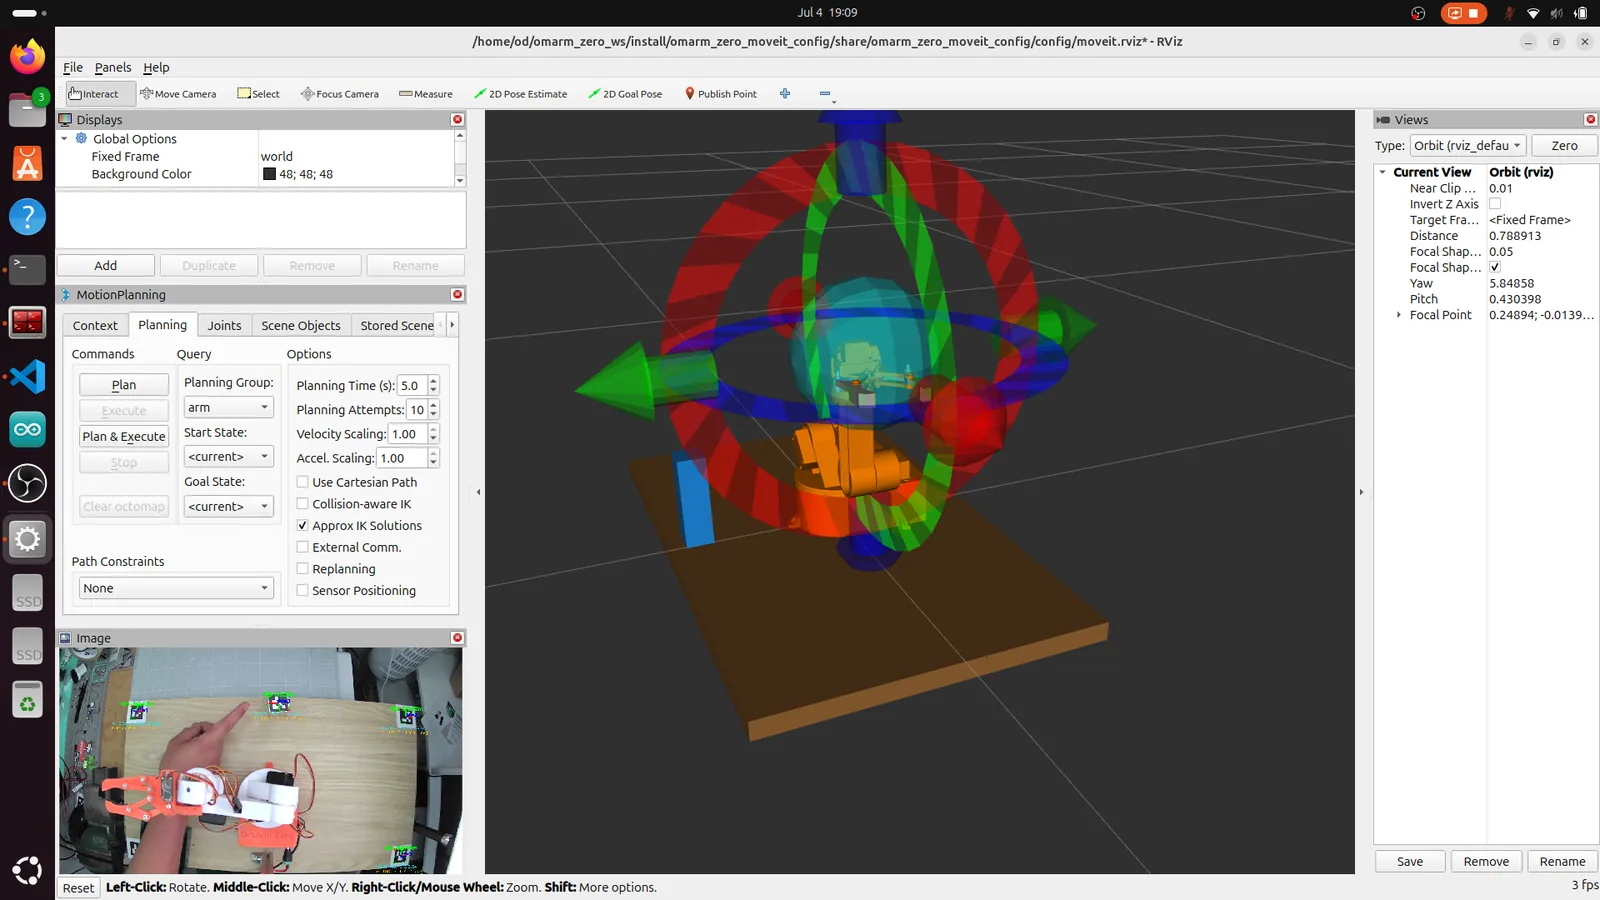Switch to the Context tab
1600x900 pixels.
(x=95, y=325)
